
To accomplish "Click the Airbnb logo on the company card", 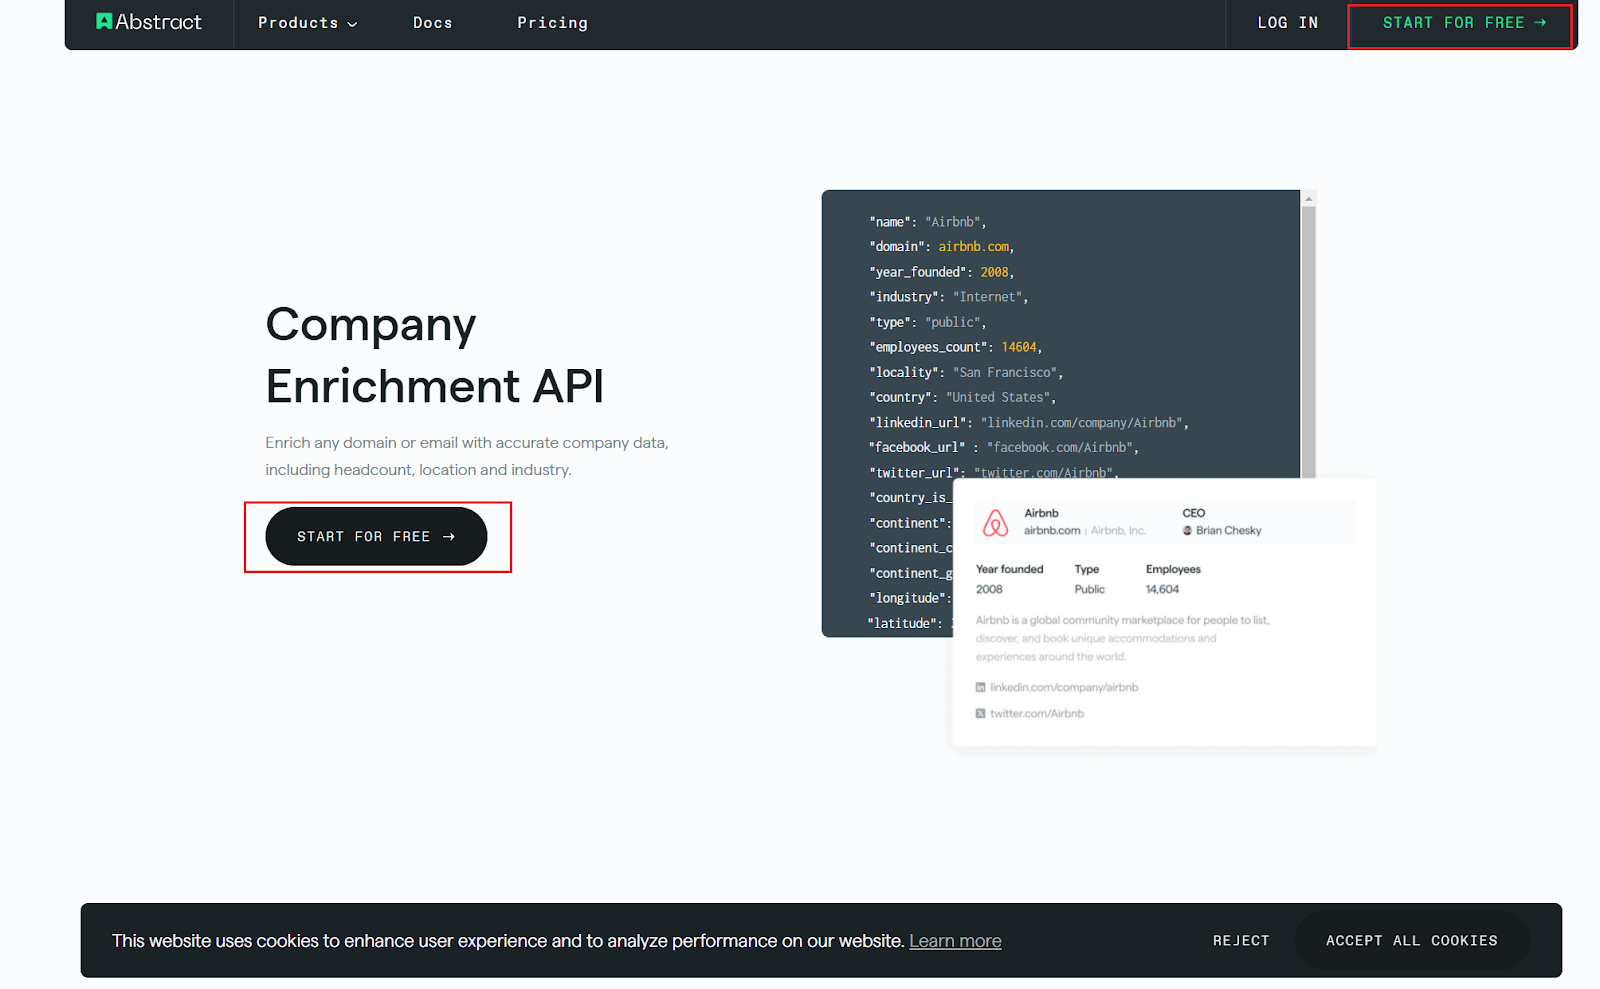I will pyautogui.click(x=995, y=521).
